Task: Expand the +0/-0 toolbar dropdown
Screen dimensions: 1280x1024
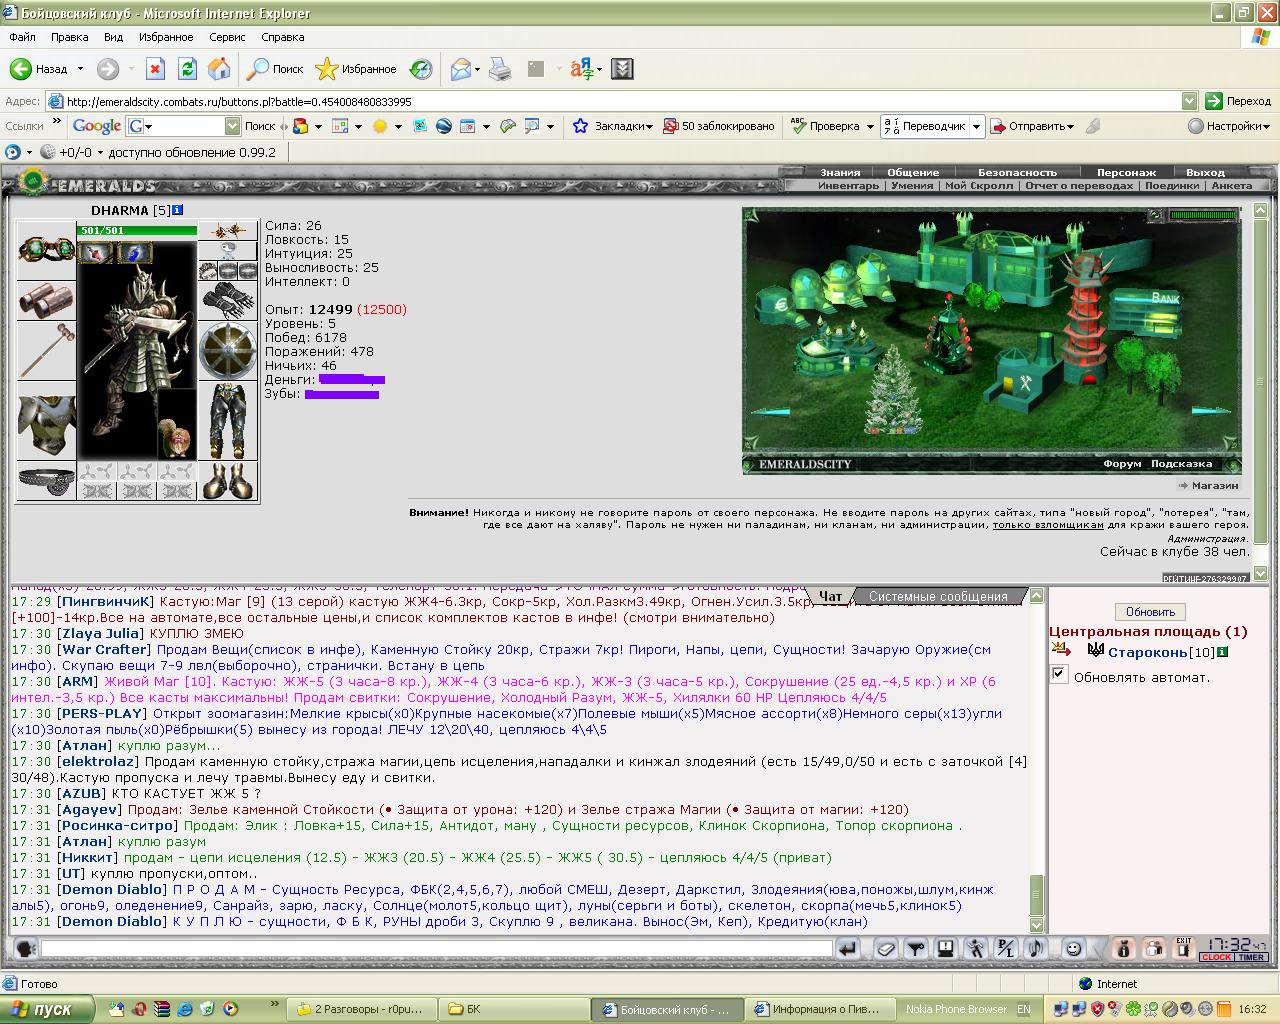Action: 99,152
